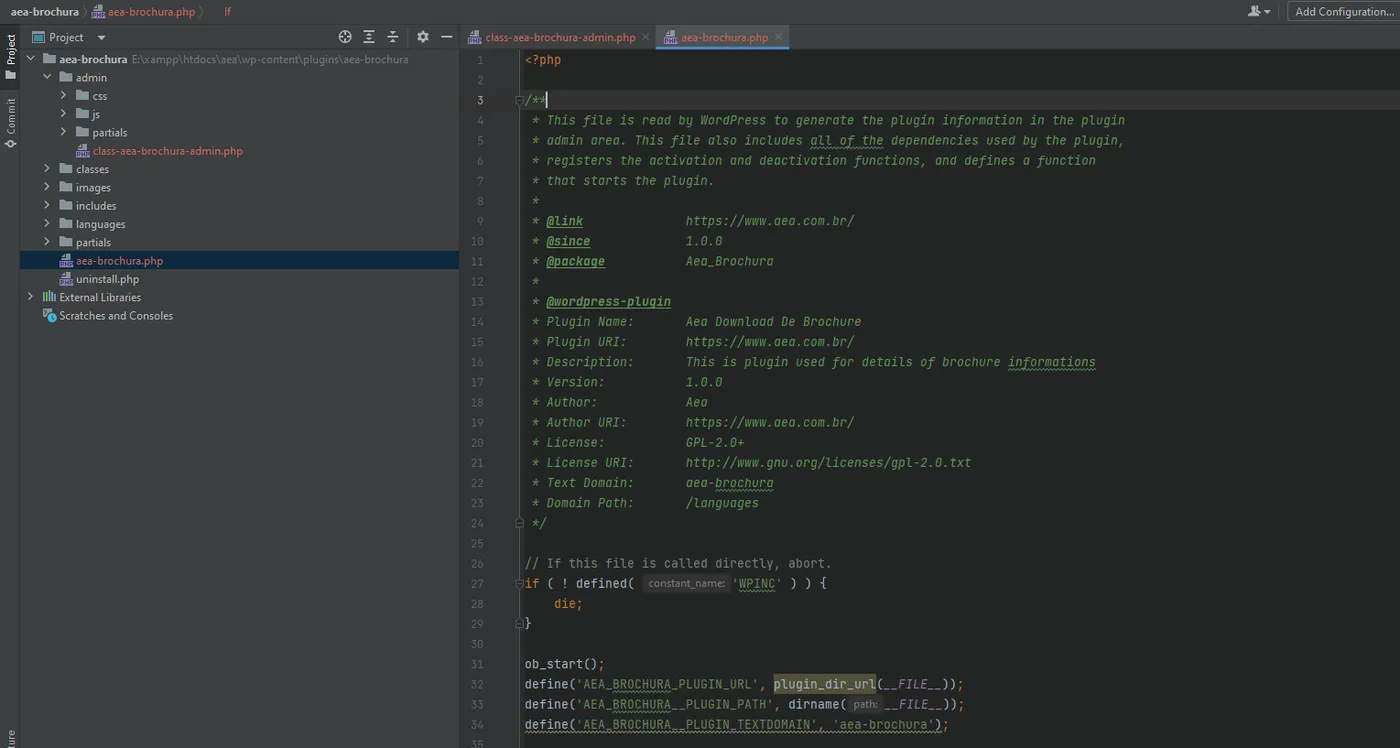Viewport: 1400px width, 748px height.
Task: Open the GNU license URL link
Action: pyautogui.click(x=828, y=463)
